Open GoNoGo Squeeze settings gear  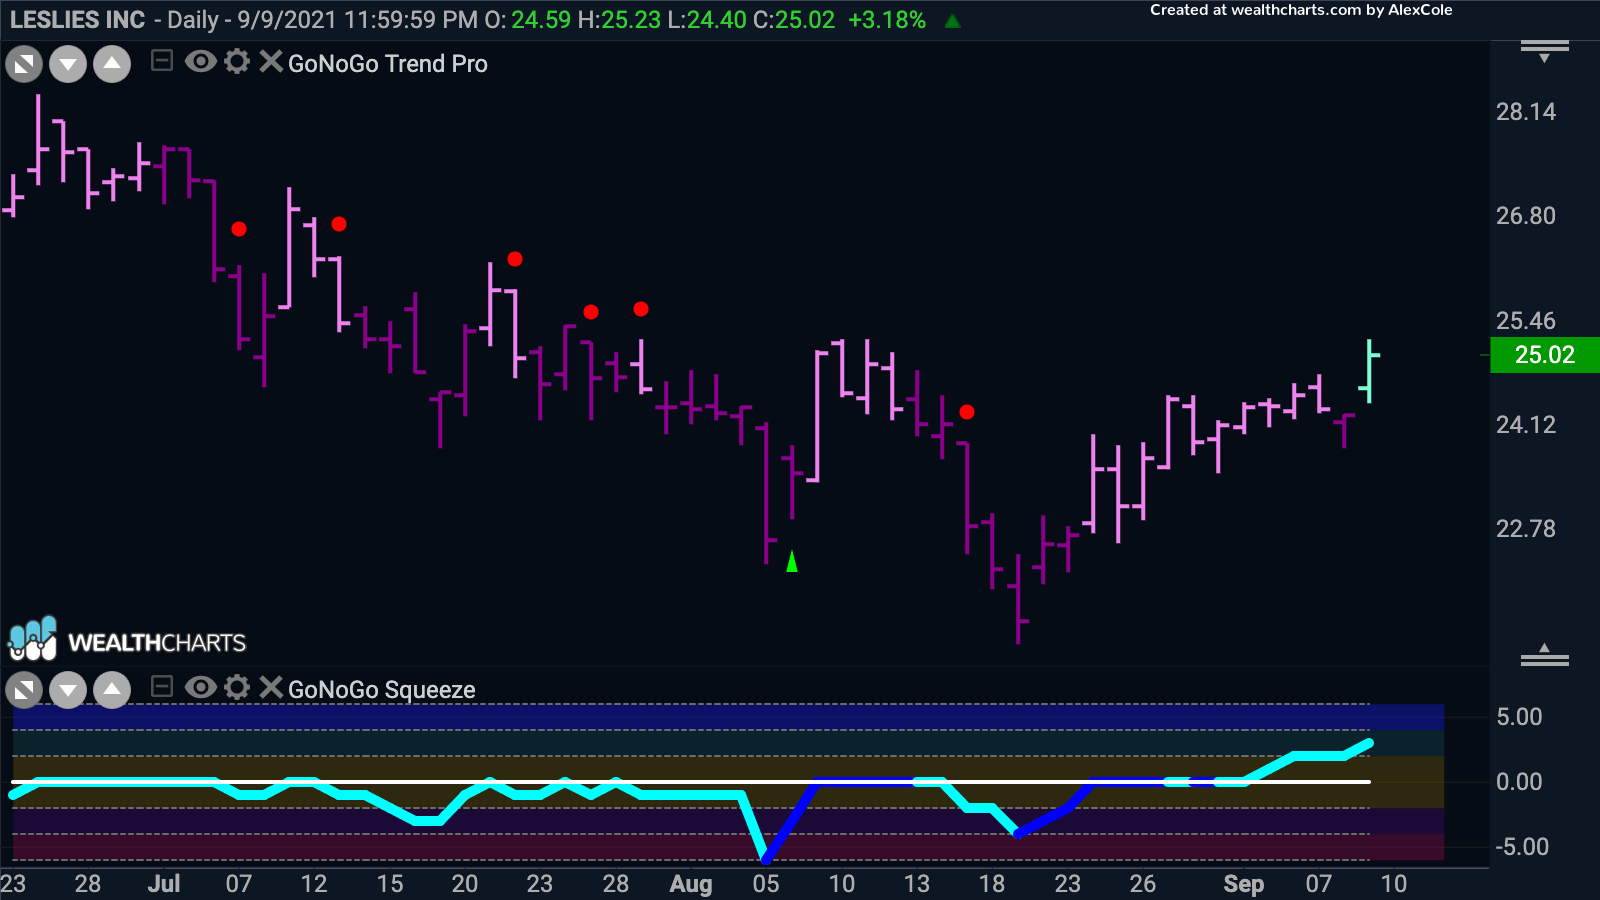coord(237,687)
